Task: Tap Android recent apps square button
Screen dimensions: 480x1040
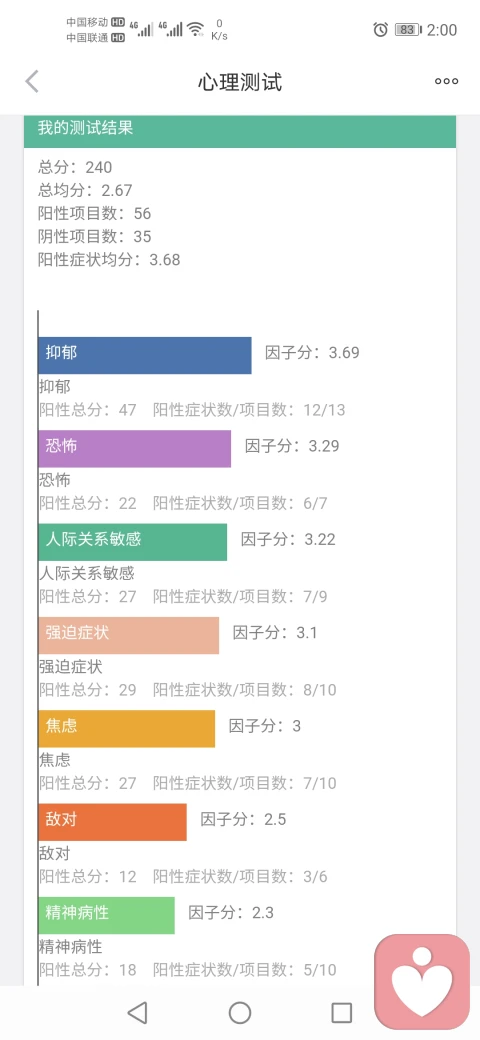Action: point(341,1012)
